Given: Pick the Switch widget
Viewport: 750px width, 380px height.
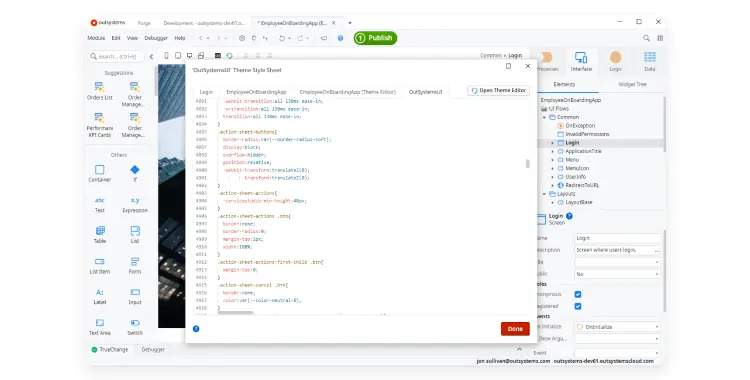Looking at the screenshot, I should tap(135, 327).
